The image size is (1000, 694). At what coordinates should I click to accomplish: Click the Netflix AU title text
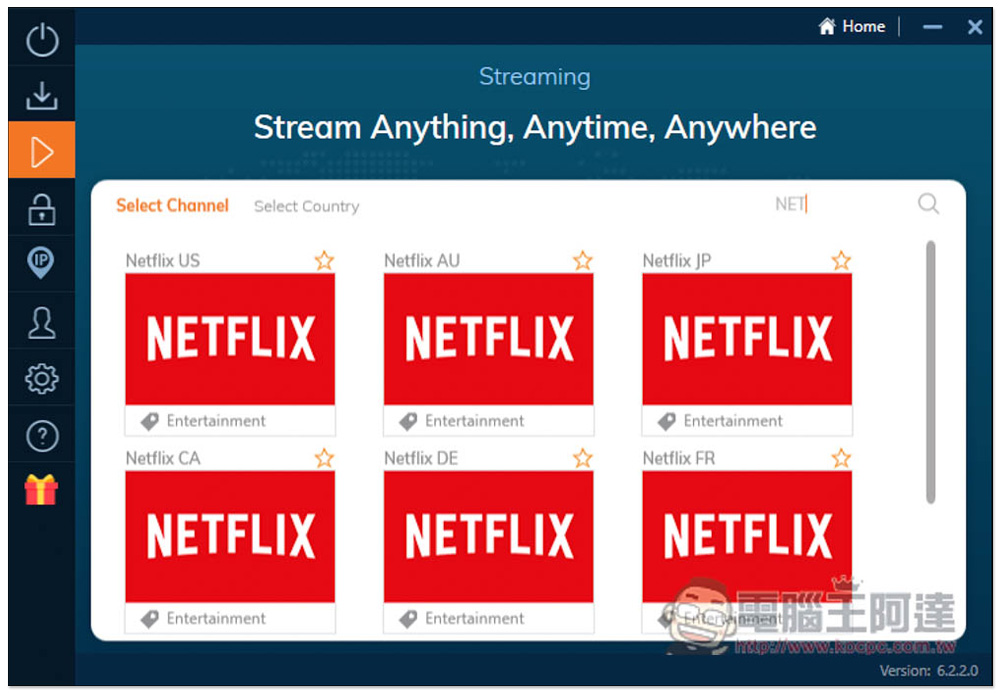[422, 260]
